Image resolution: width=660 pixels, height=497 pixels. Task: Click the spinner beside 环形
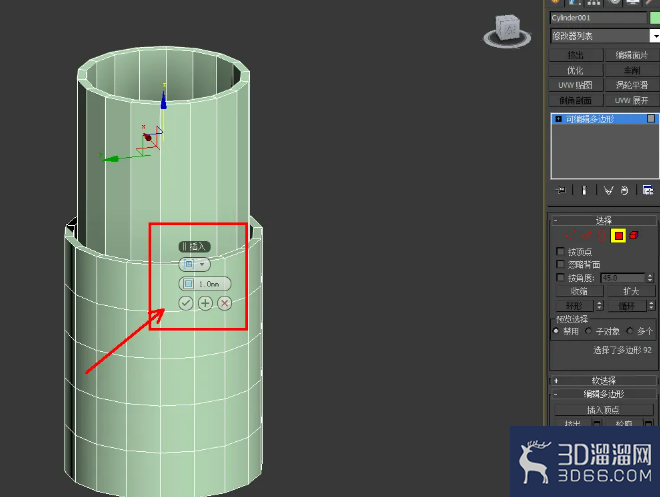click(x=600, y=306)
